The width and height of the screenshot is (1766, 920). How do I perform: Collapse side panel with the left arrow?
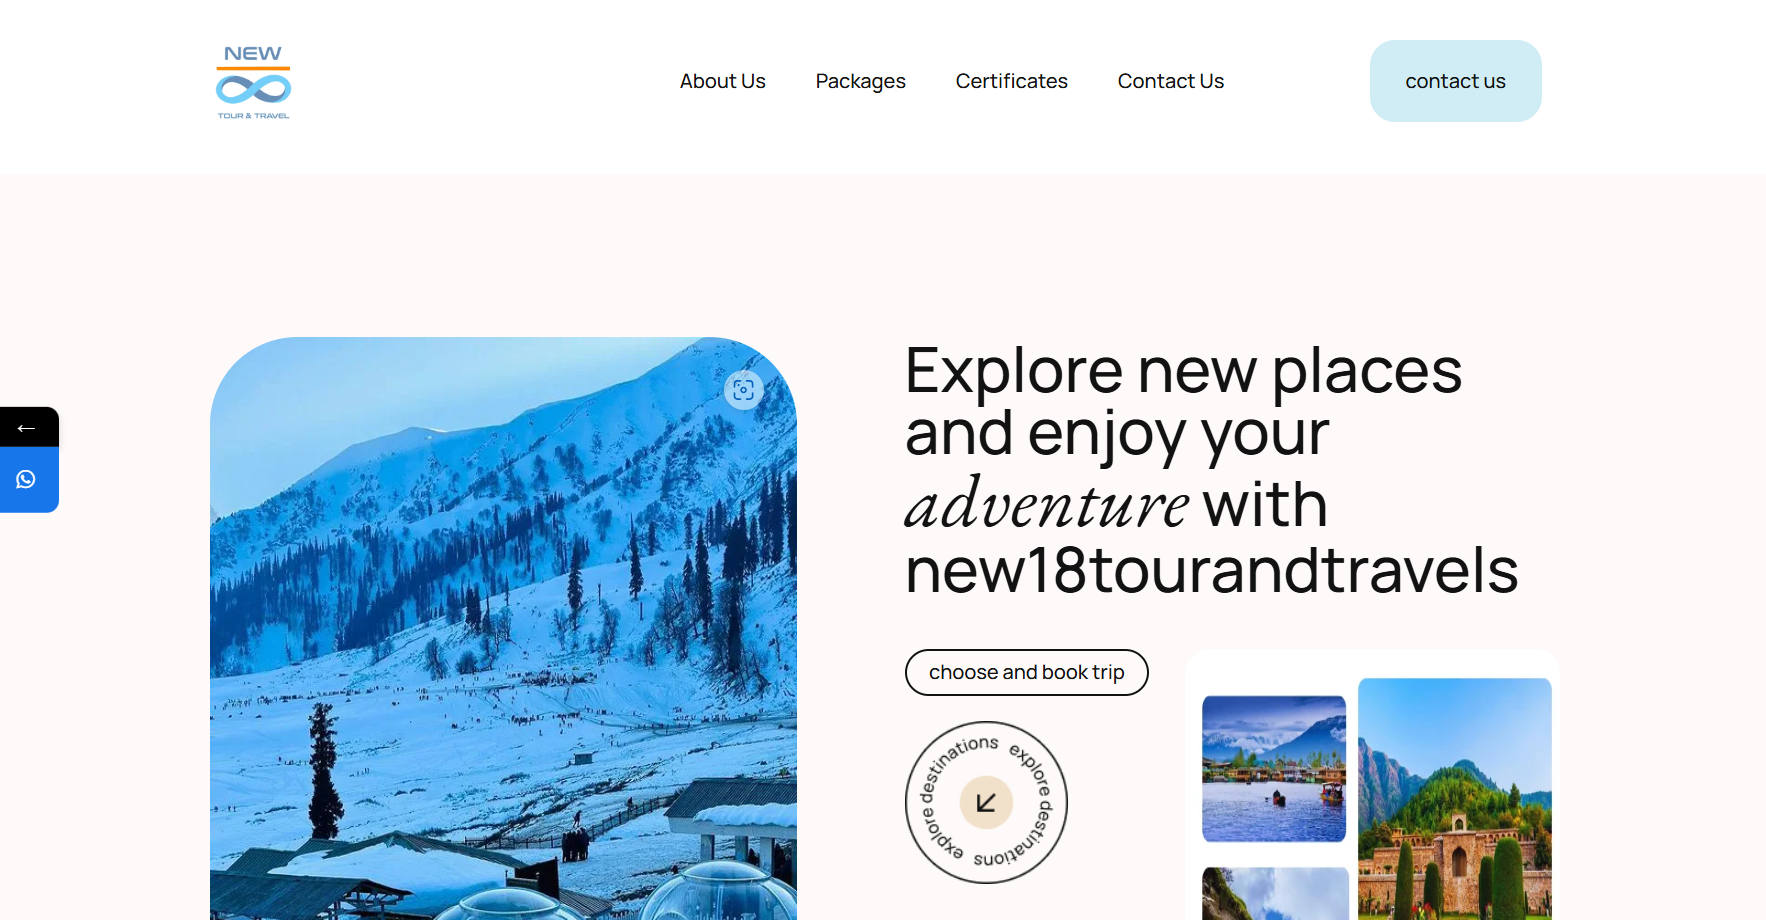tap(27, 428)
